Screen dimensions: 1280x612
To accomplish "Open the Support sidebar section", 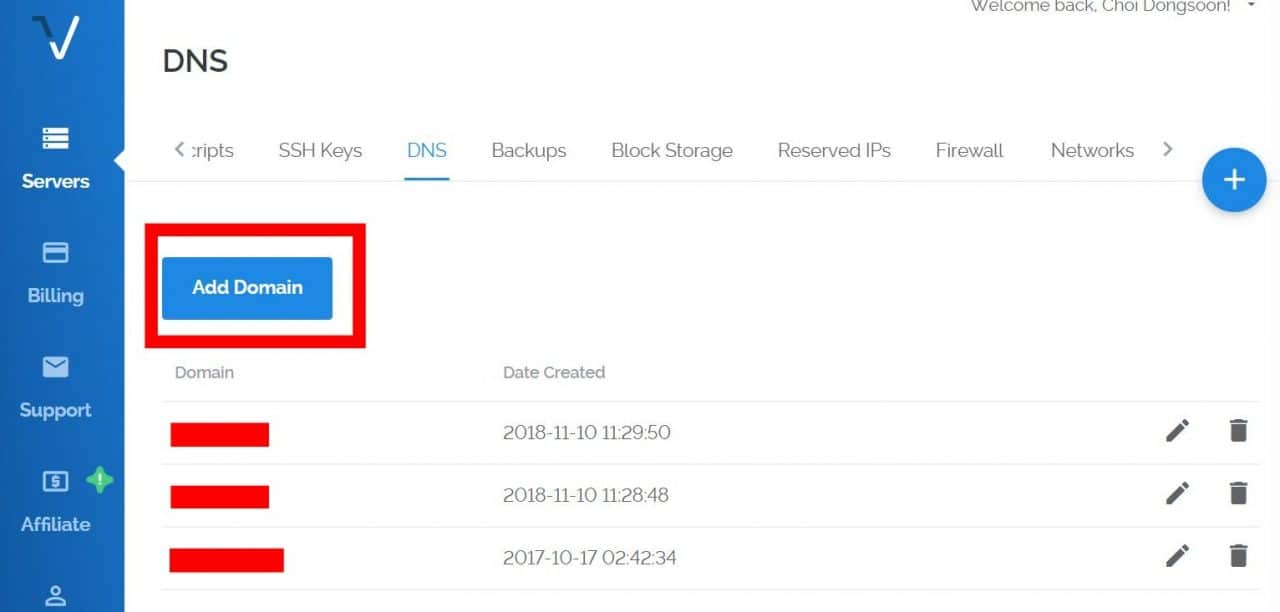I will pyautogui.click(x=55, y=387).
